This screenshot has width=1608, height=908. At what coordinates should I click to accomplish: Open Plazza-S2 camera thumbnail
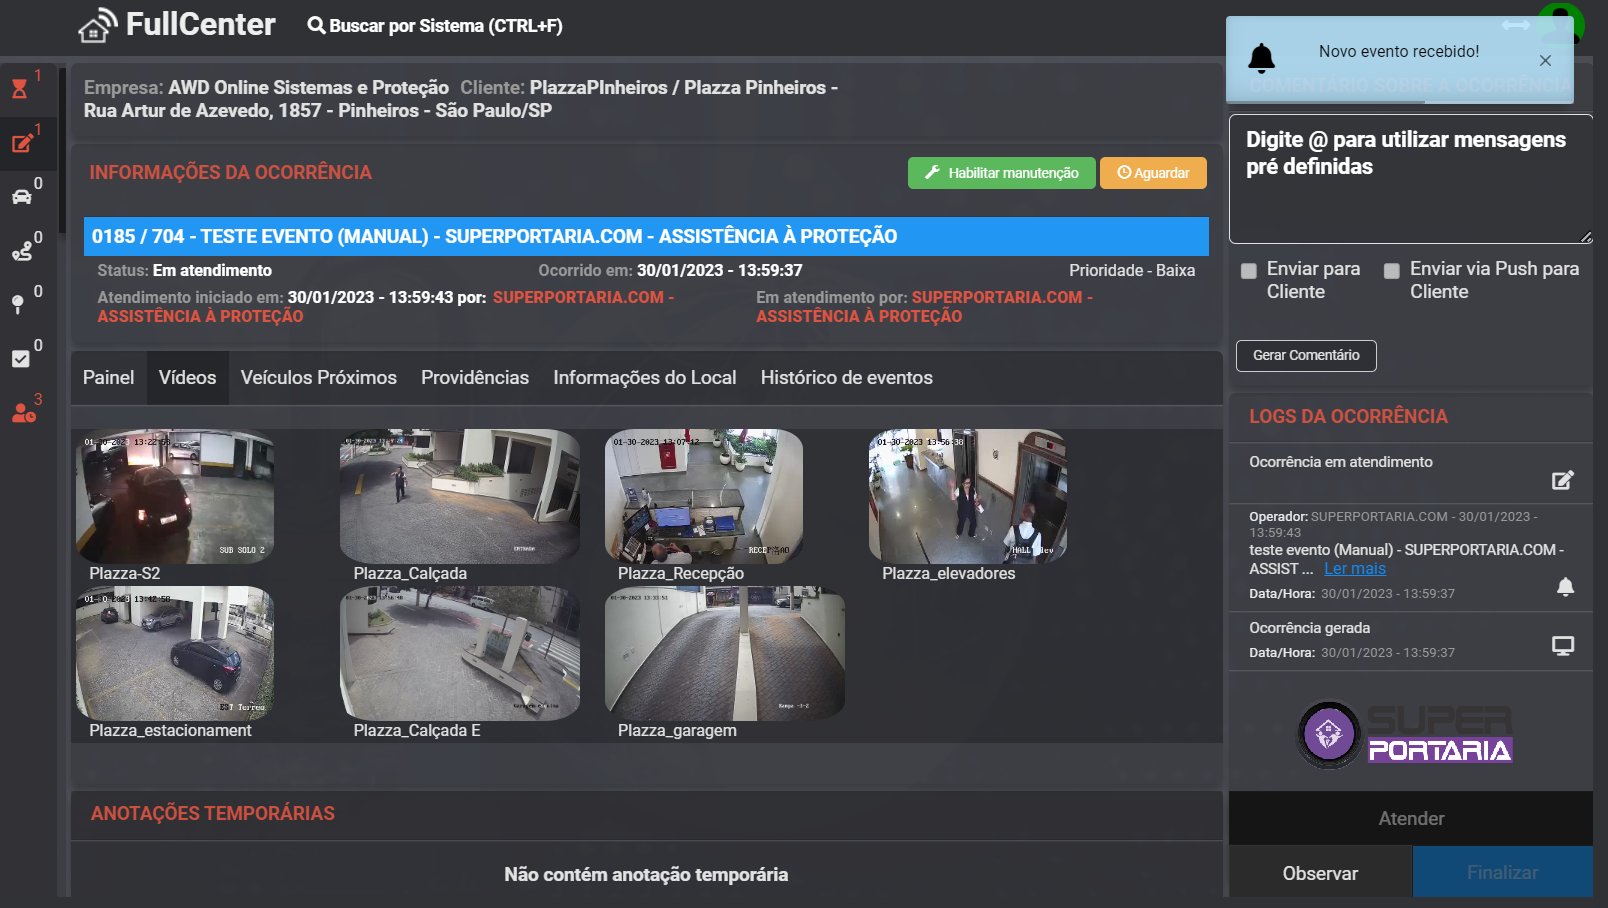click(175, 496)
